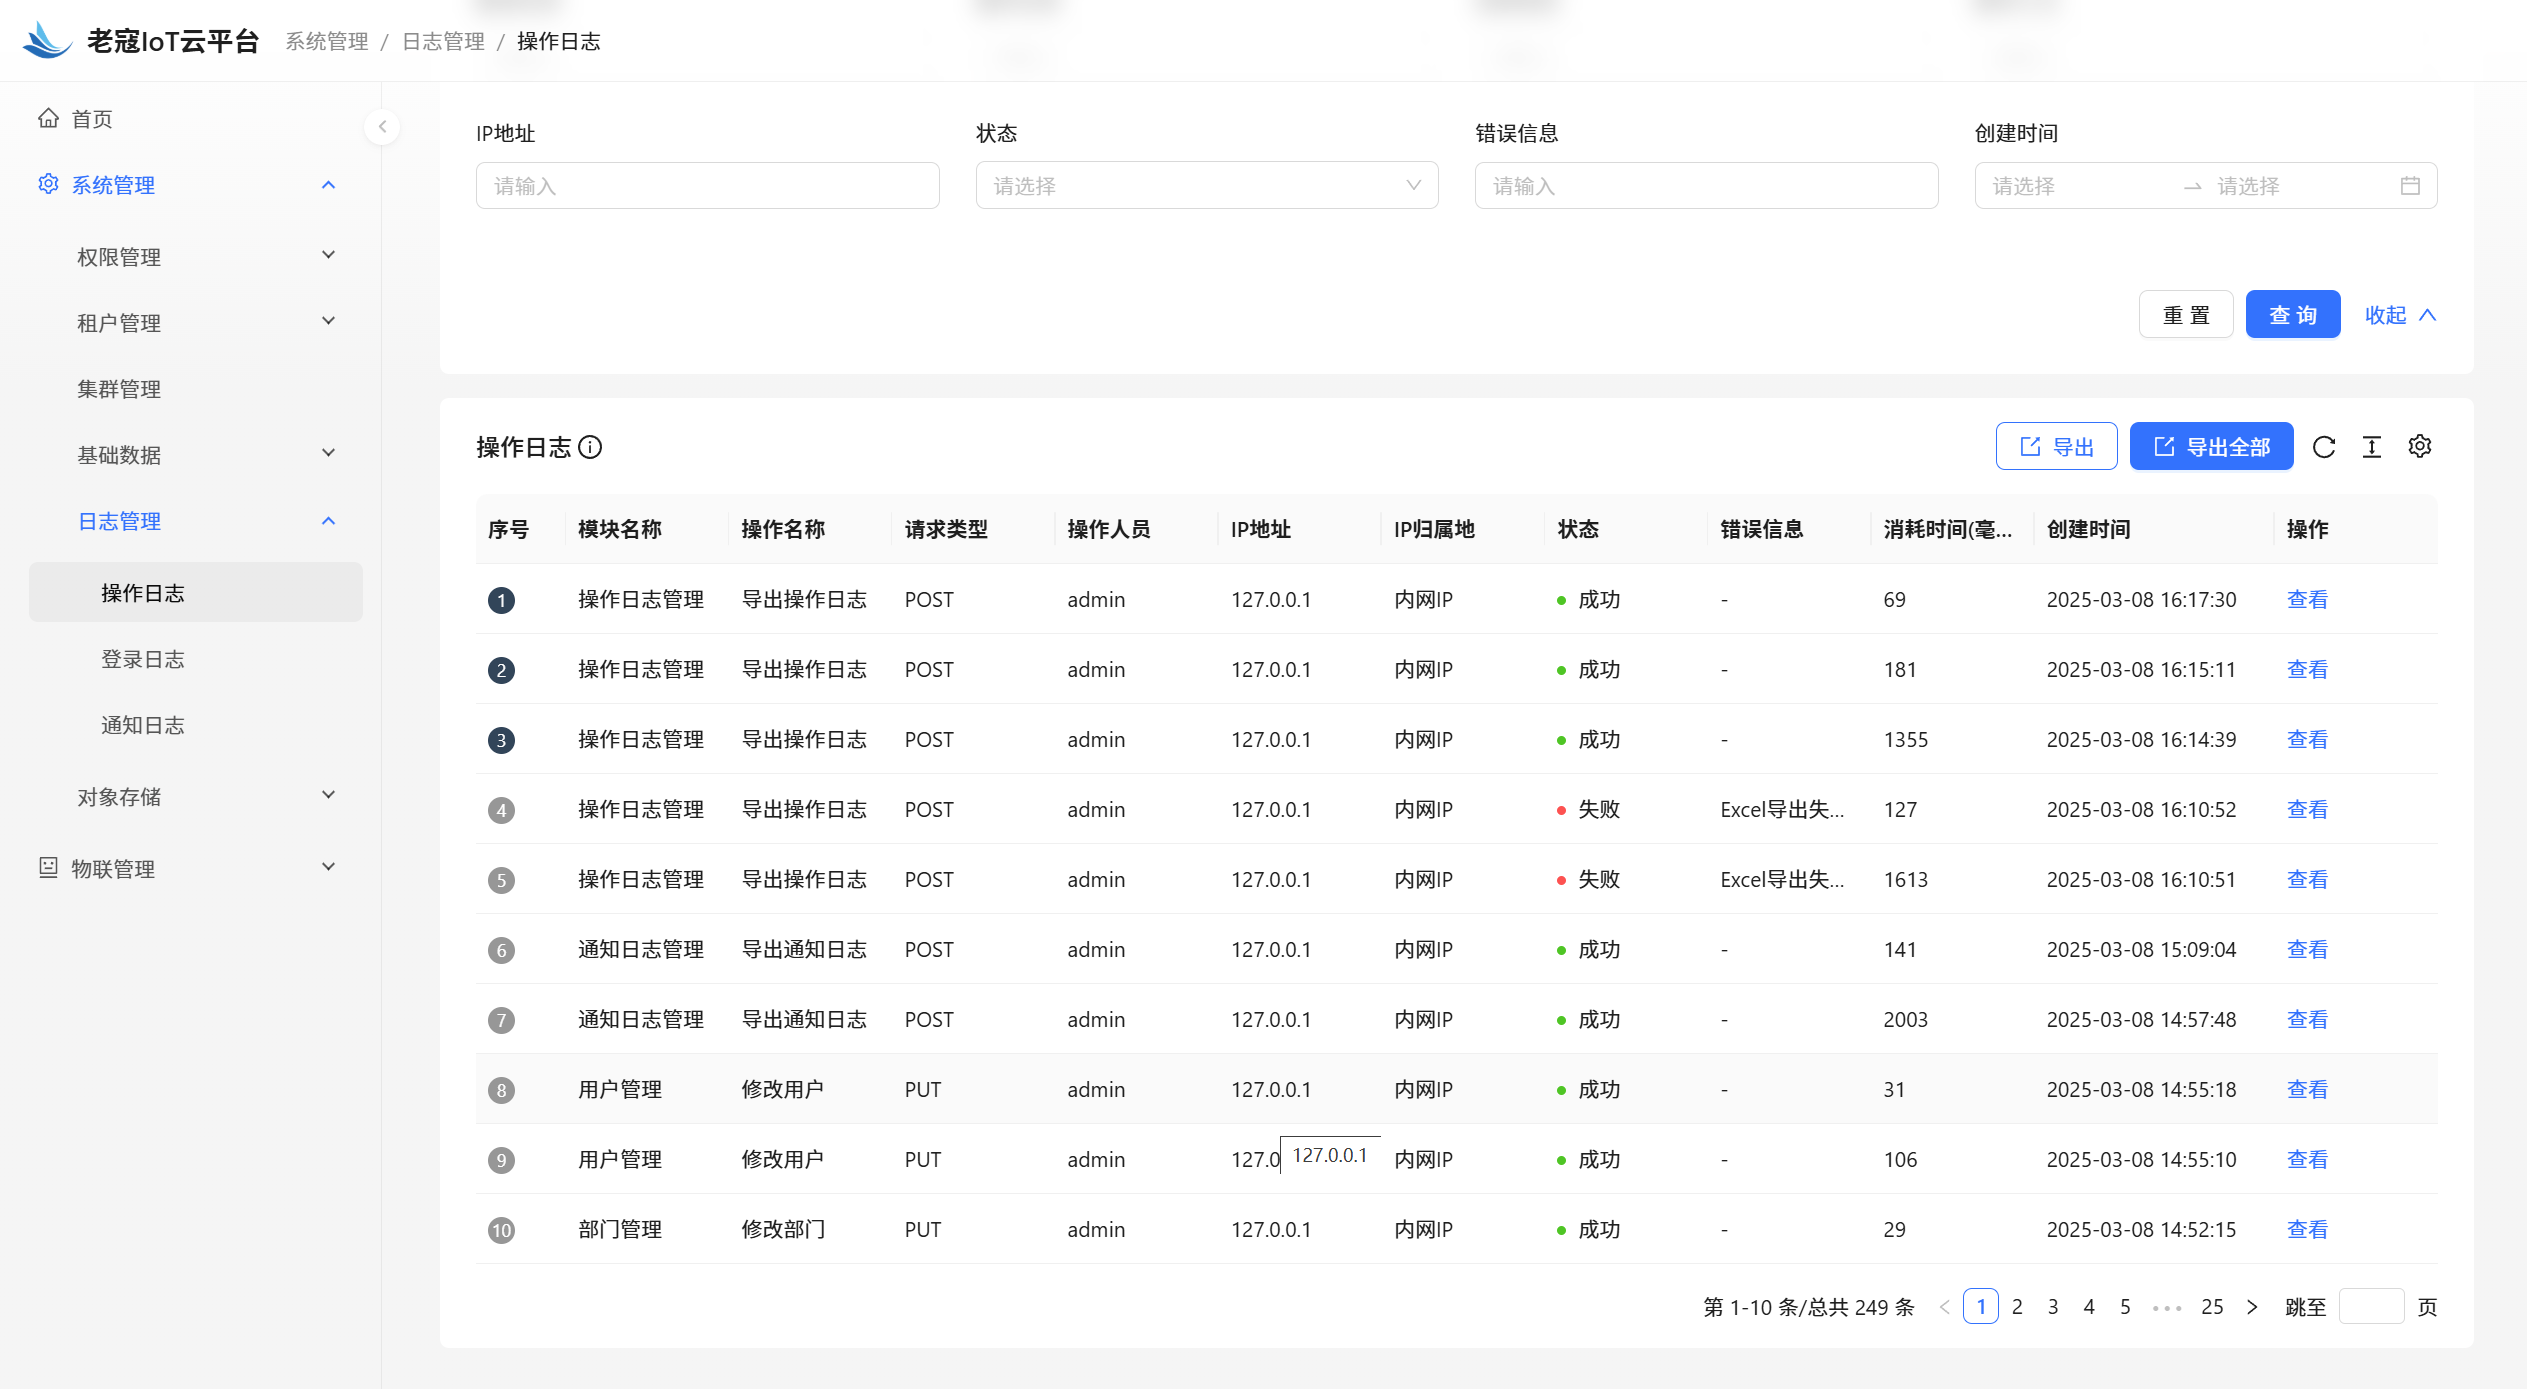This screenshot has width=2527, height=1389.
Task: Expand the 对象存储 submenu
Action: [x=328, y=796]
